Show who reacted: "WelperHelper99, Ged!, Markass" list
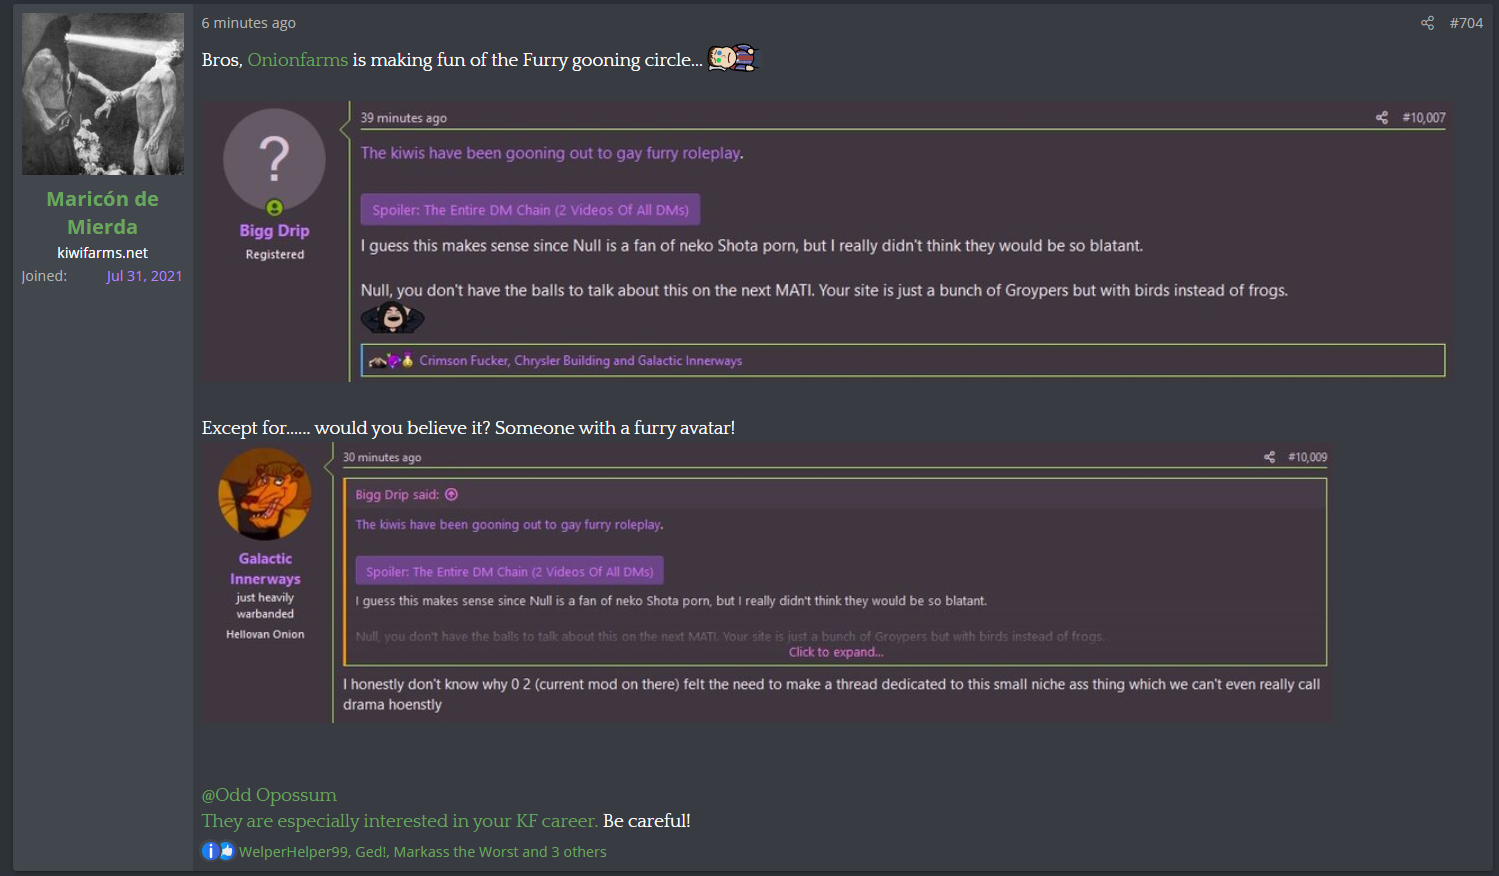 click(422, 852)
